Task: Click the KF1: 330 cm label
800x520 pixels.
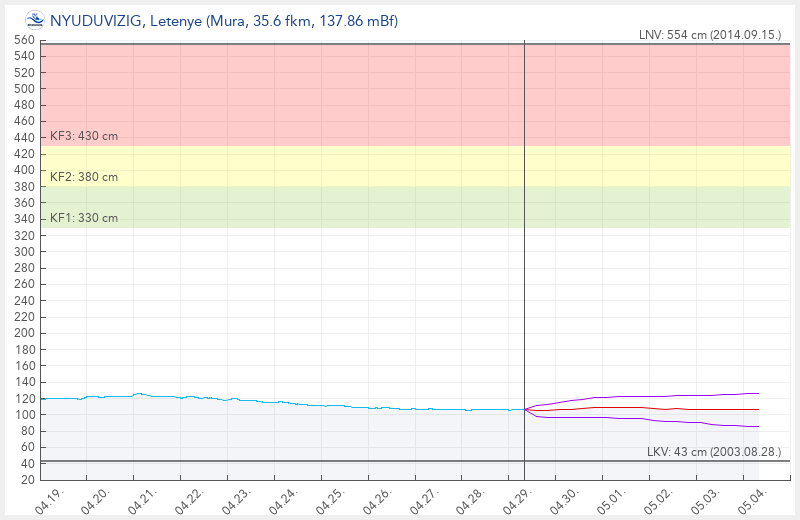Action: coord(84,218)
